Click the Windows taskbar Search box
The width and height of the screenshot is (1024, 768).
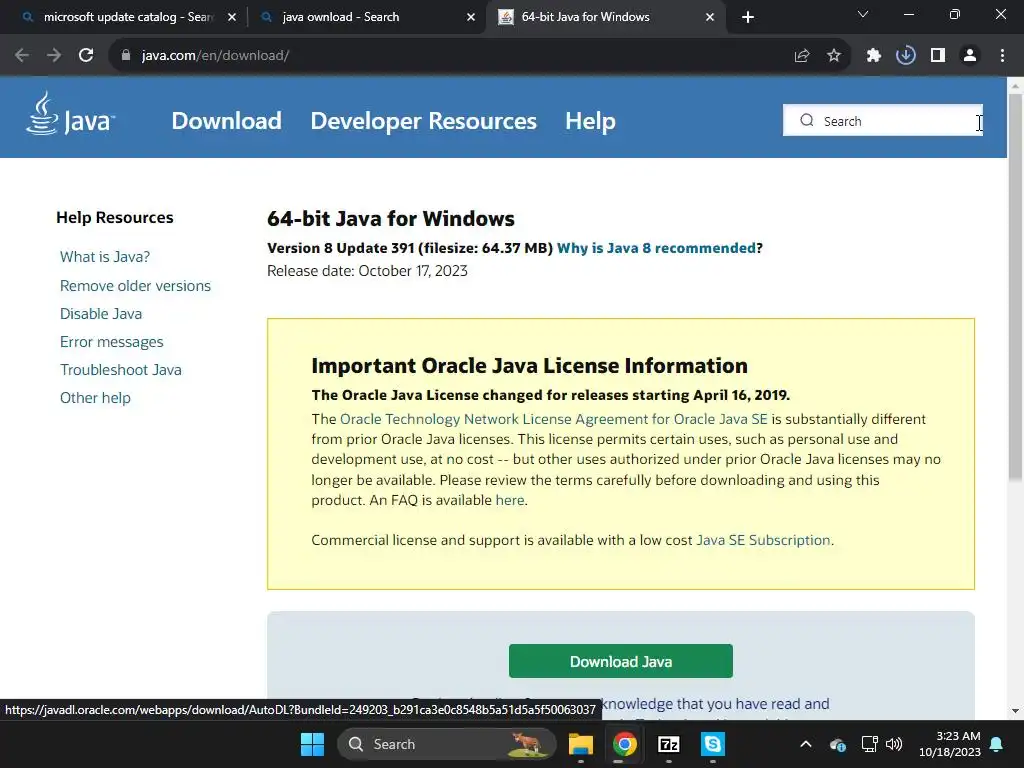pyautogui.click(x=447, y=744)
